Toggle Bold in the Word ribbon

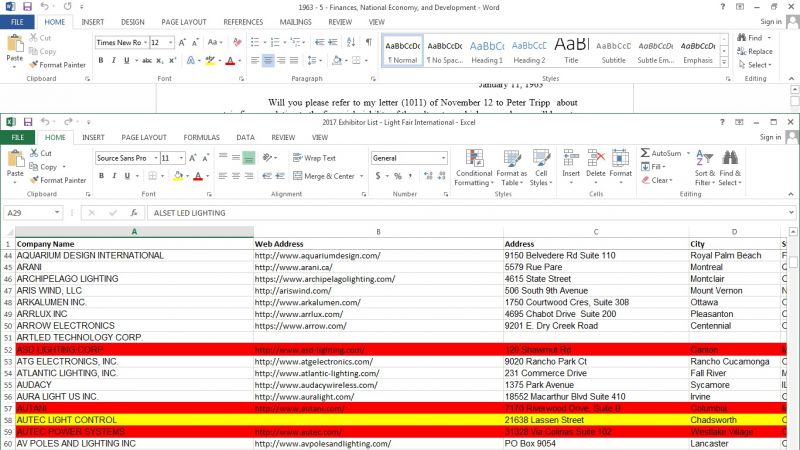(x=101, y=60)
